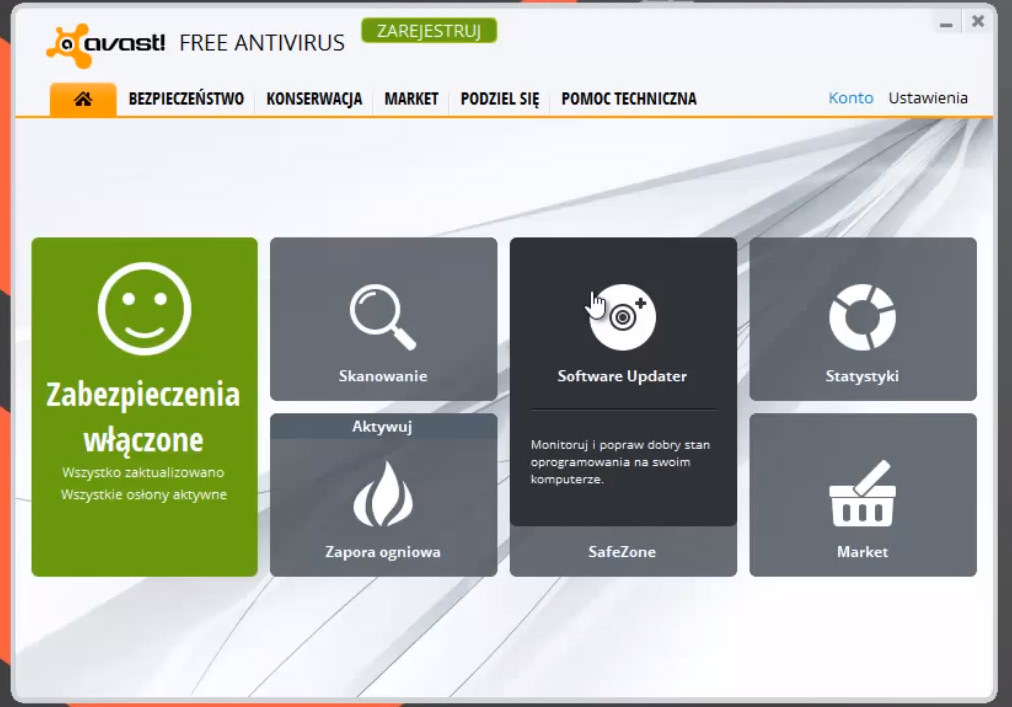Click the avast! logo
This screenshot has width=1012, height=707.
(x=106, y=45)
